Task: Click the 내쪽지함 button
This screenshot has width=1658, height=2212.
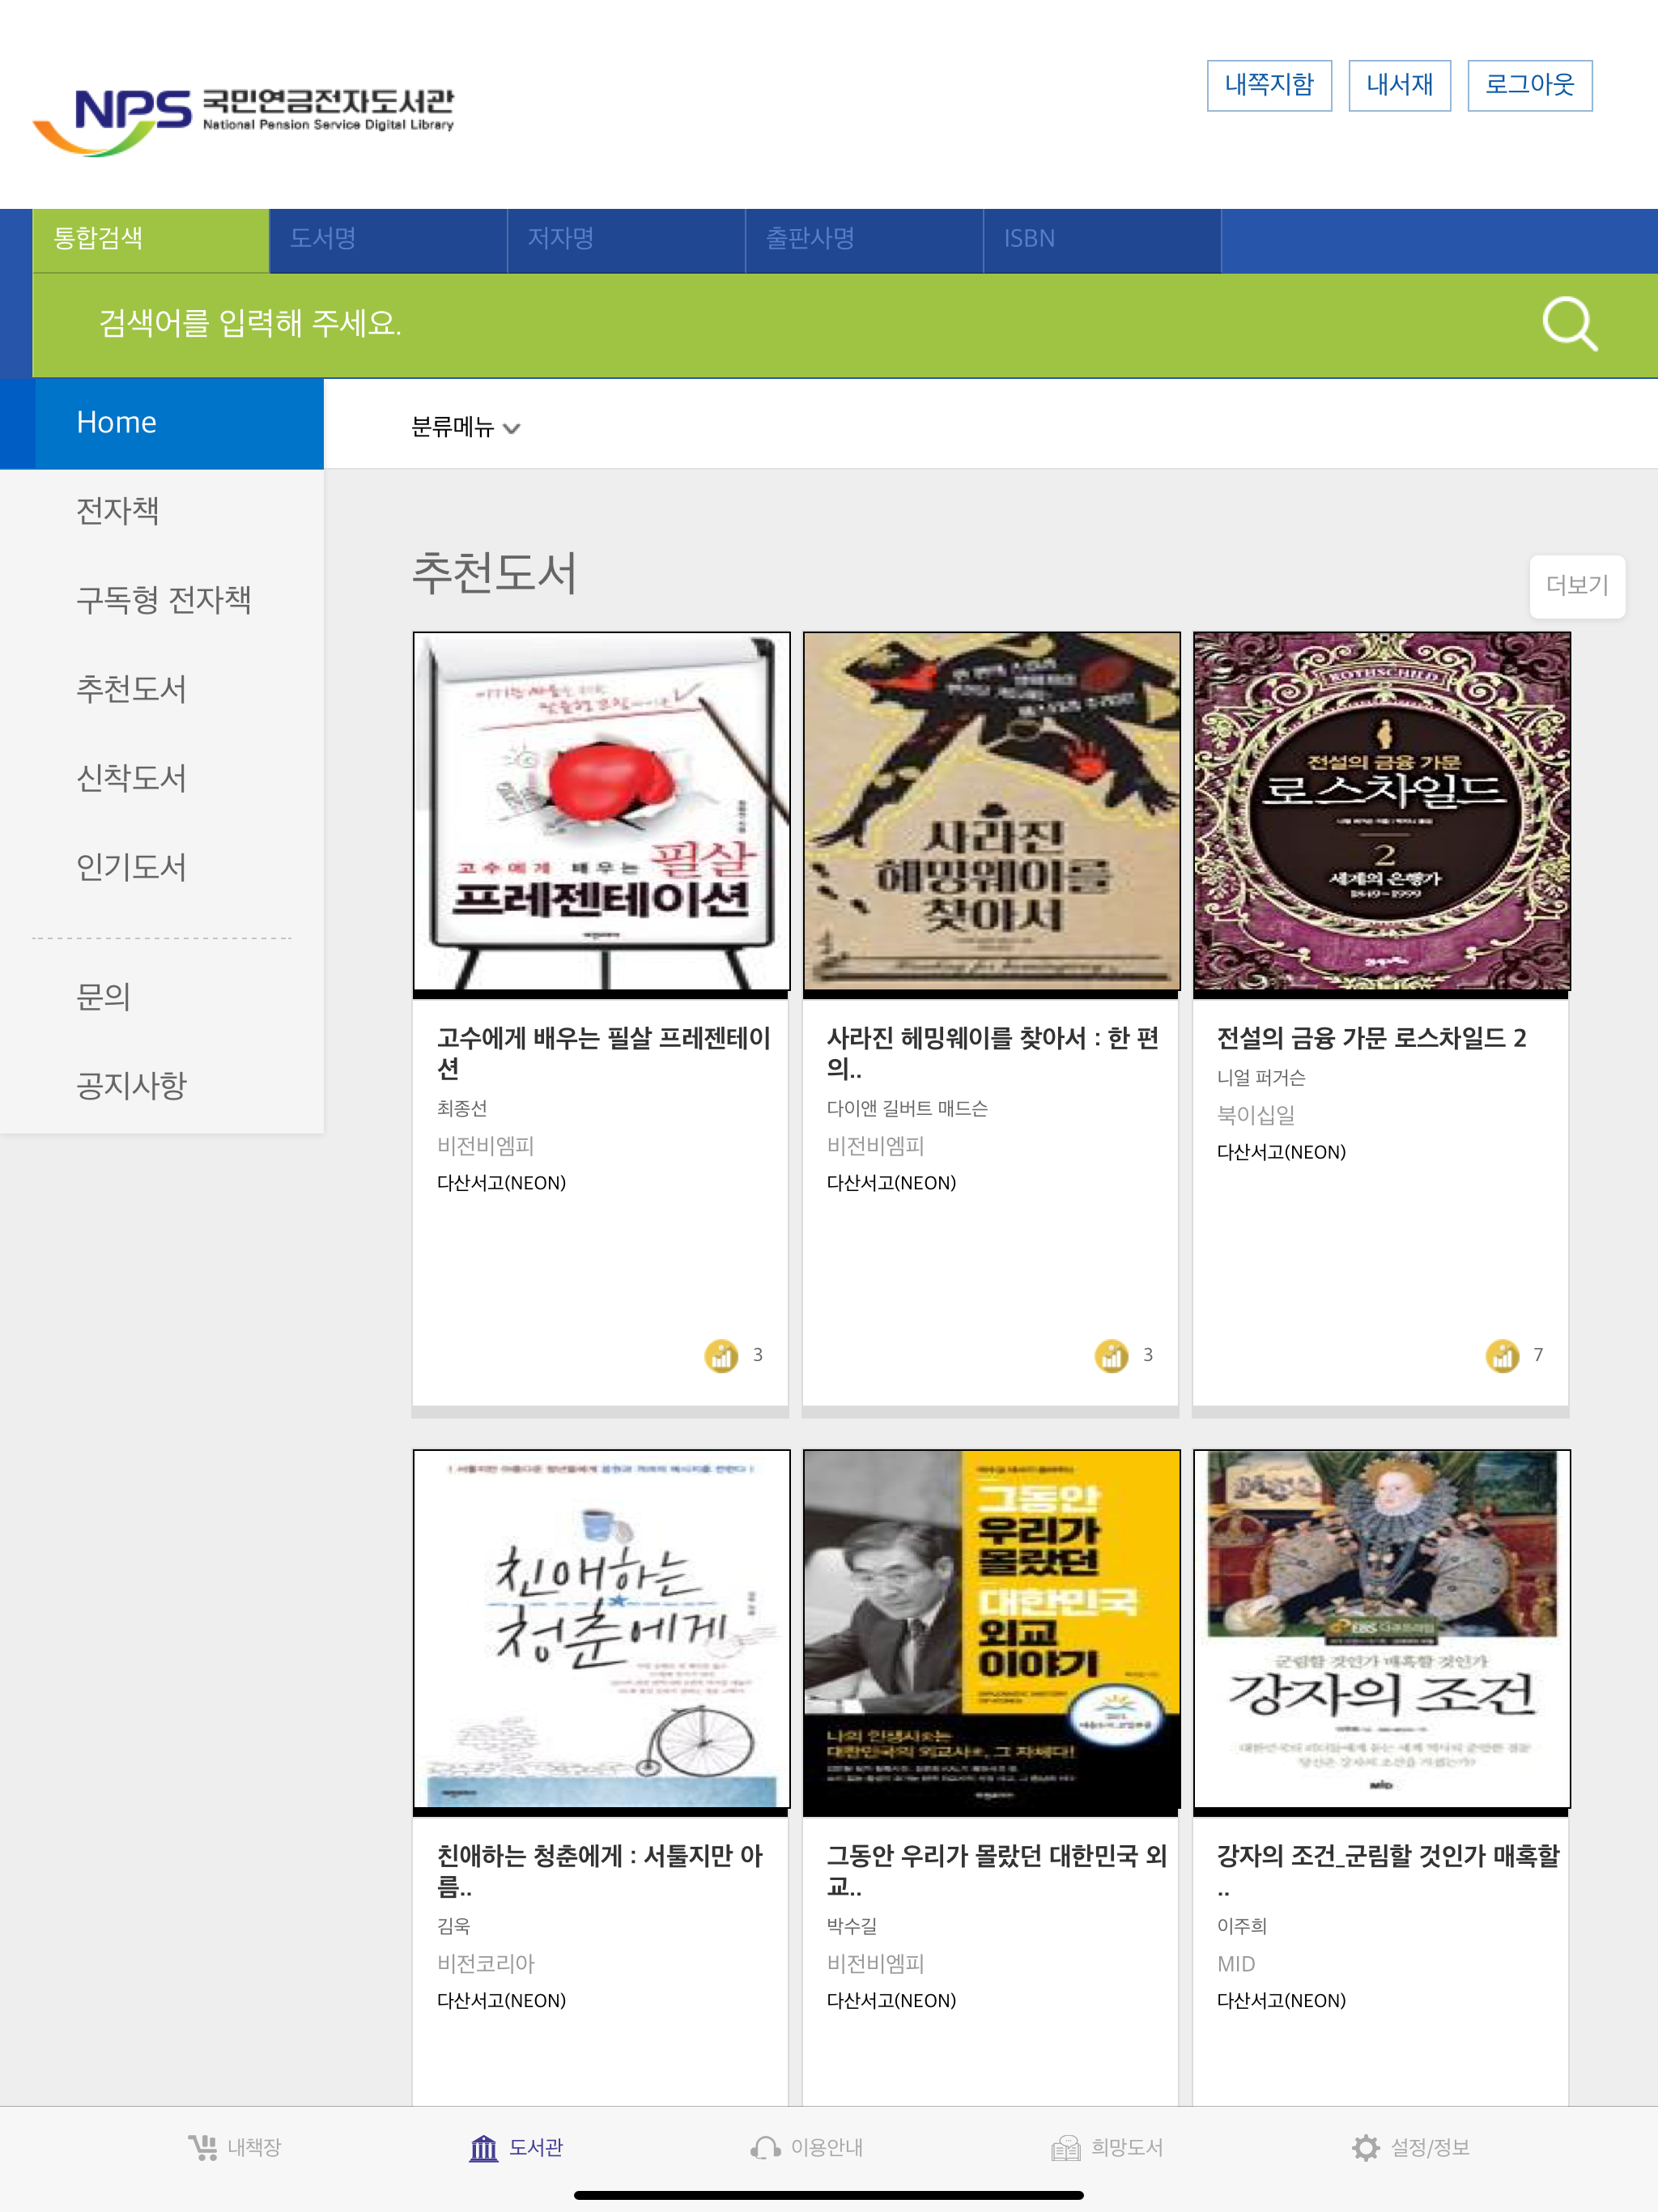Action: click(1269, 85)
